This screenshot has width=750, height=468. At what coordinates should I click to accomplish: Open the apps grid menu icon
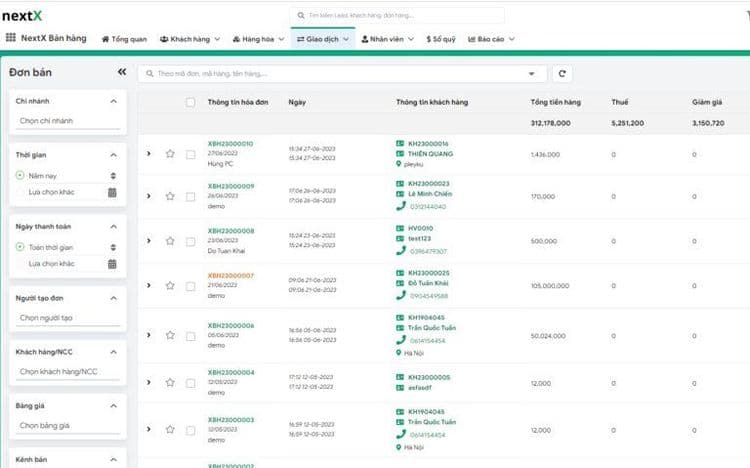(10, 38)
